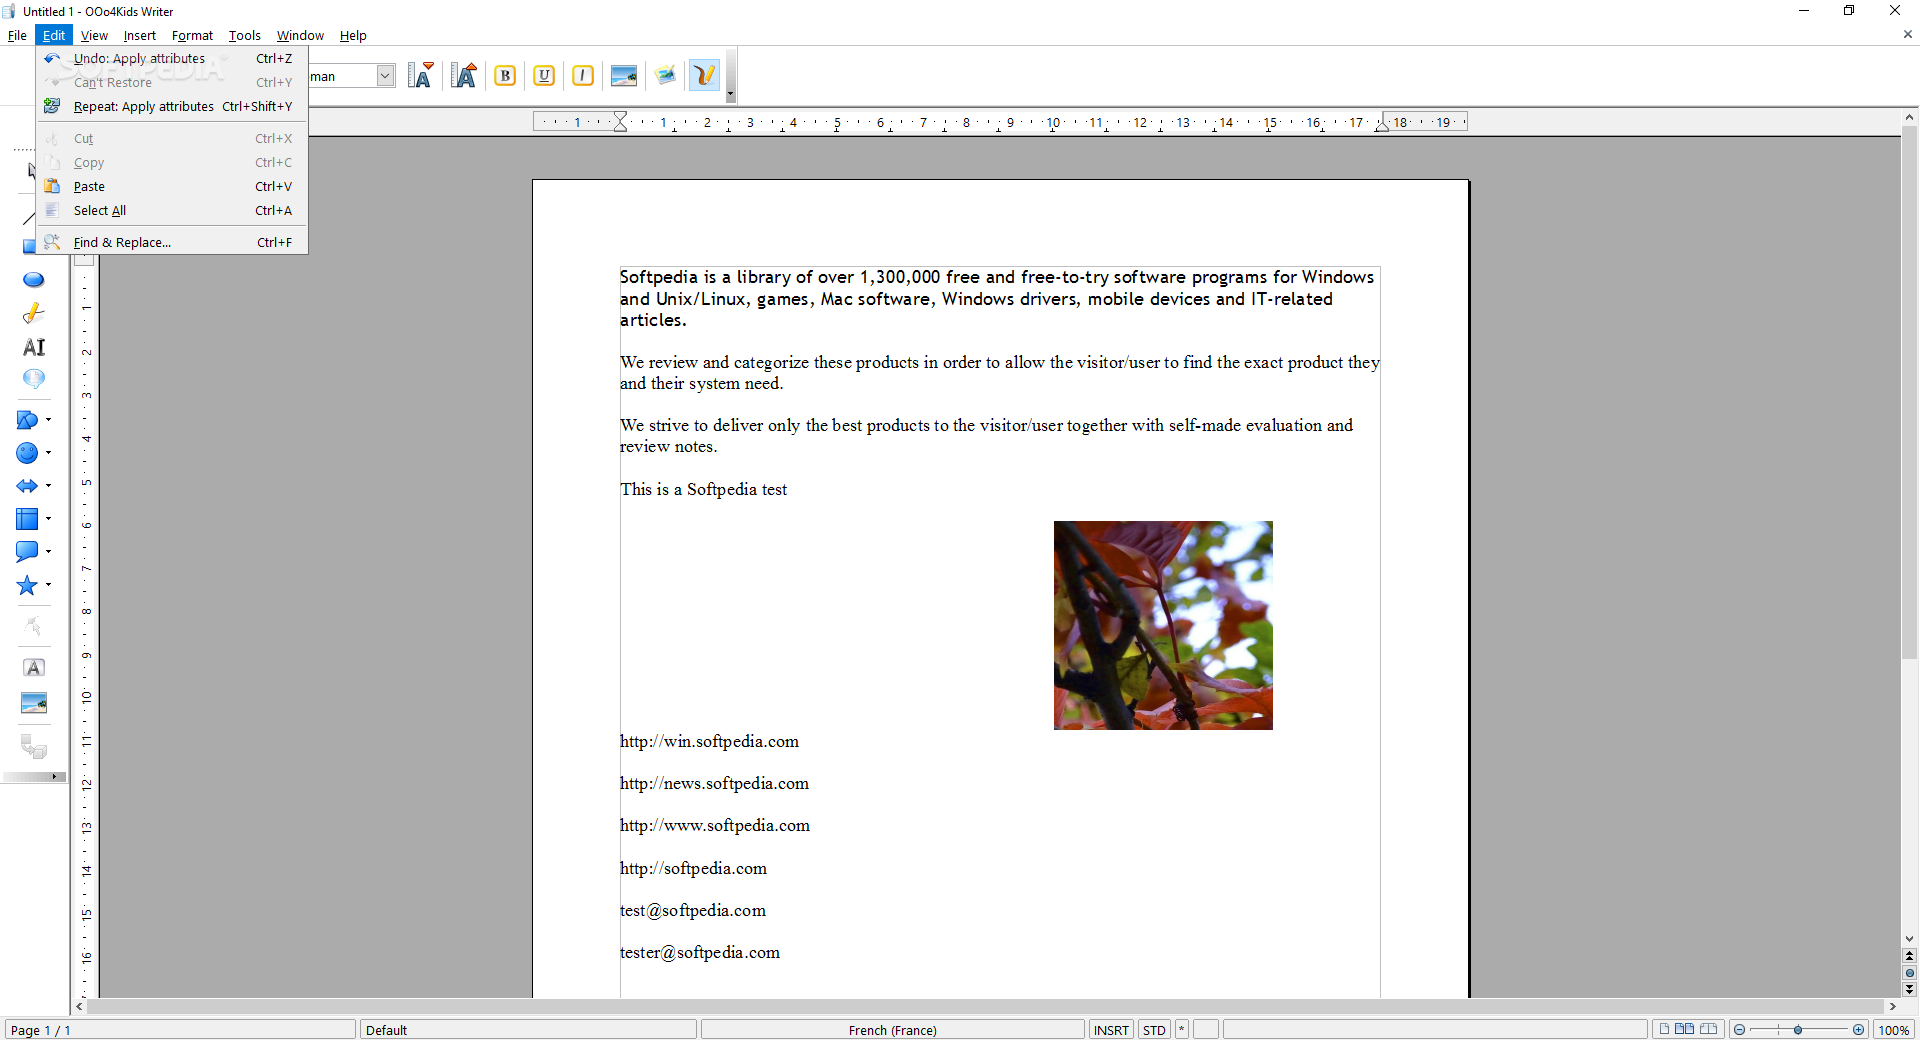Click insert picture icon in top toolbar
Image resolution: width=1920 pixels, height=1040 pixels.
tap(624, 76)
